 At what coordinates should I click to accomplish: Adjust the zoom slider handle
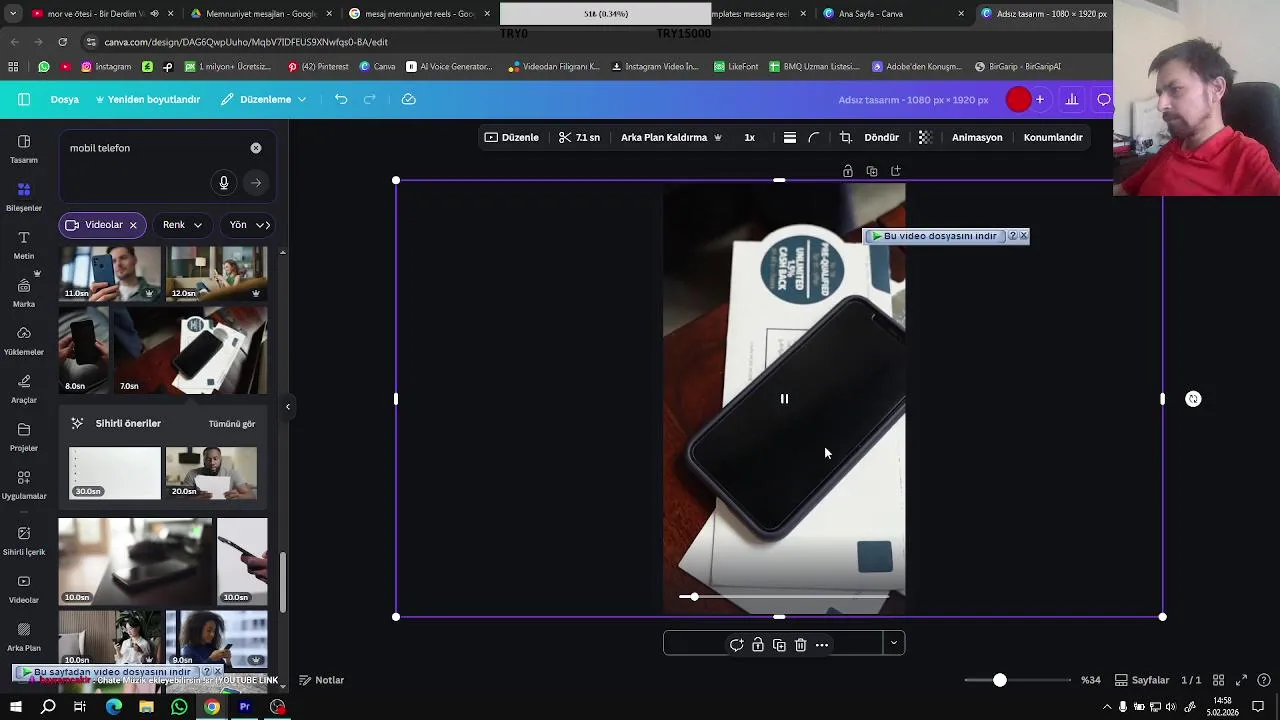pyautogui.click(x=999, y=680)
